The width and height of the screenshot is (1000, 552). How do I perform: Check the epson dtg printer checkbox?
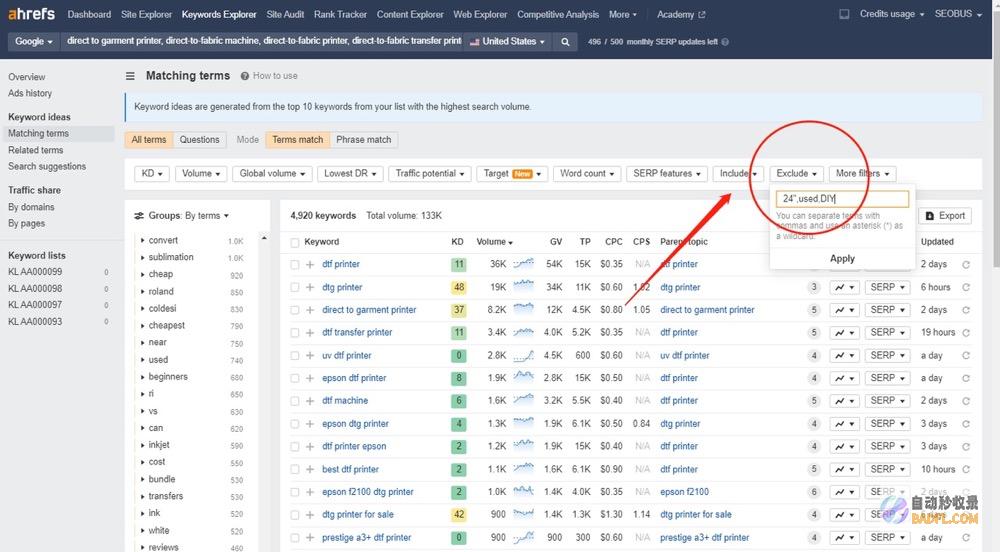tap(295, 424)
